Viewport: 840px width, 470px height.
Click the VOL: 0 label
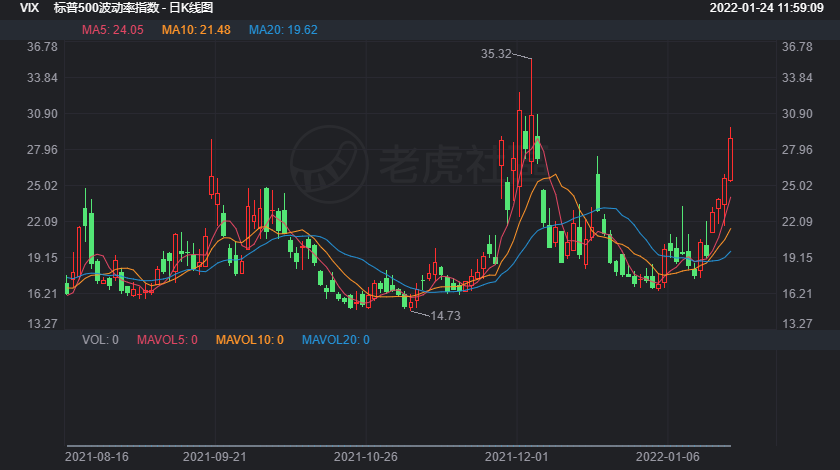[x=100, y=340]
